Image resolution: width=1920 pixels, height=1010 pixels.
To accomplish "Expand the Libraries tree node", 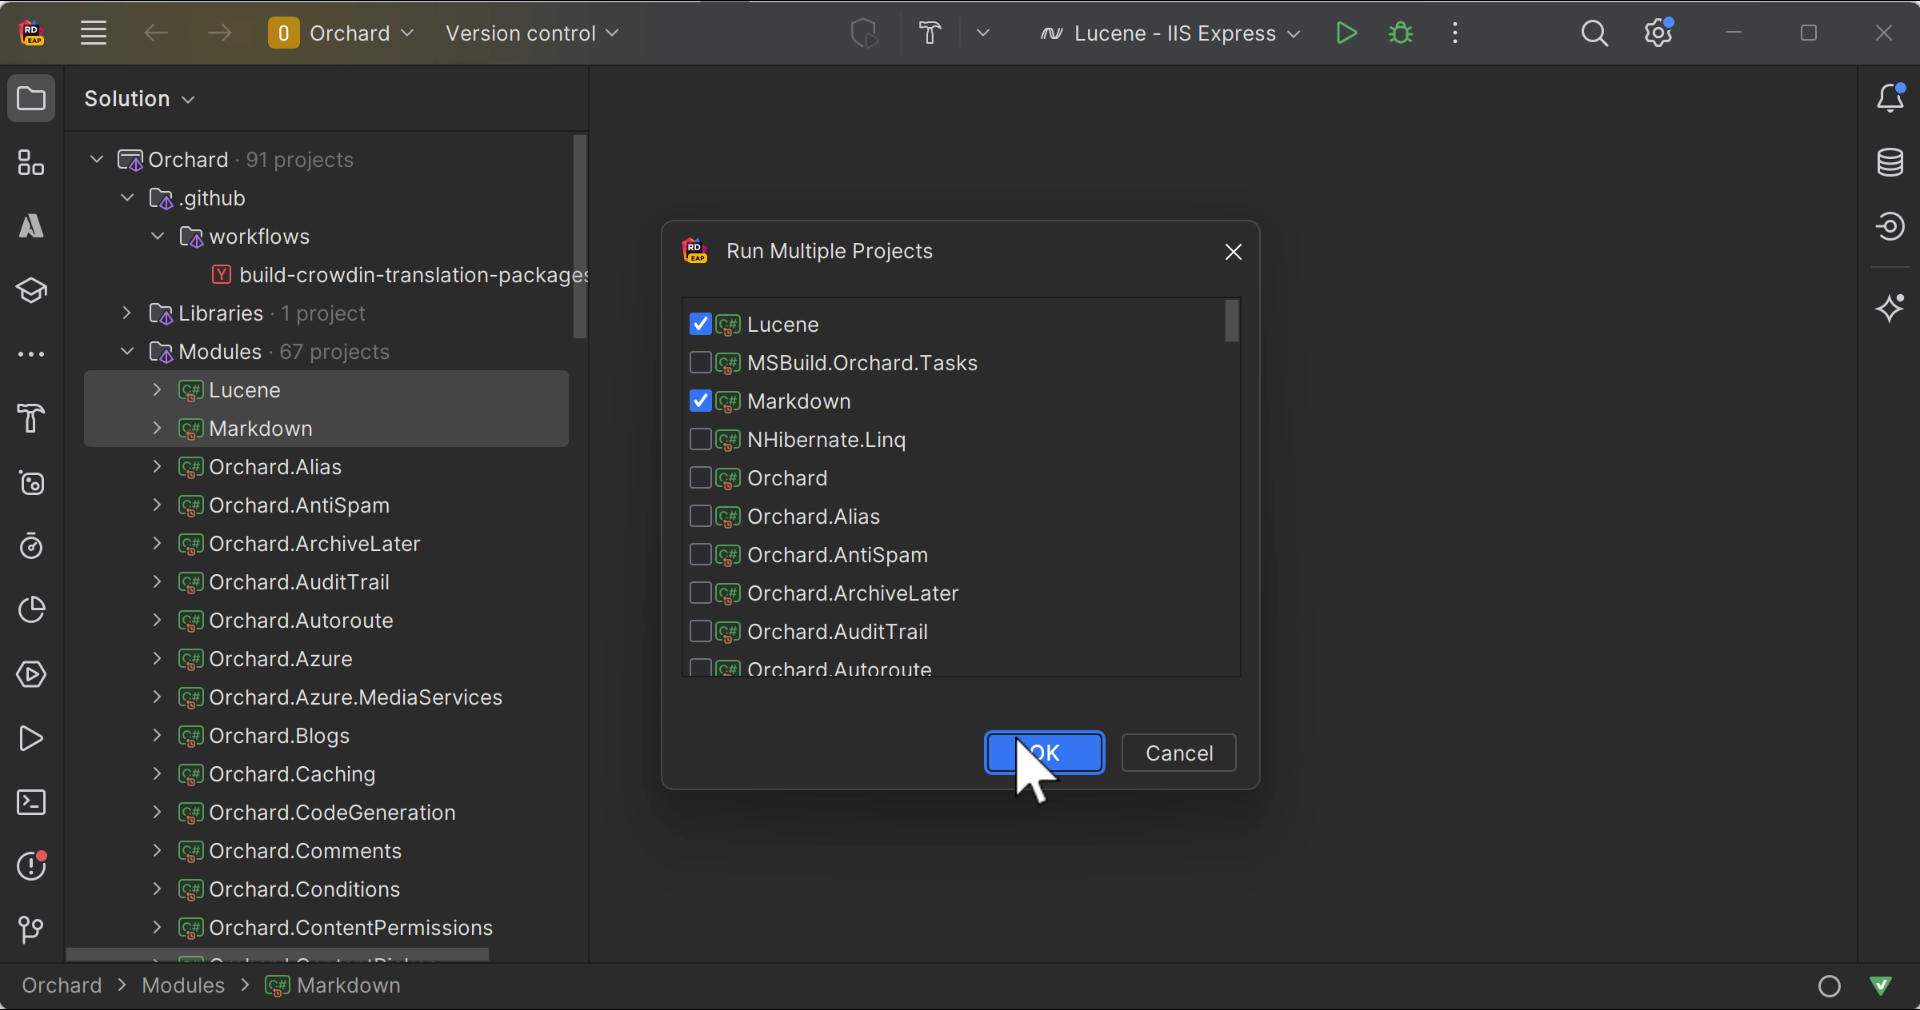I will click(125, 313).
